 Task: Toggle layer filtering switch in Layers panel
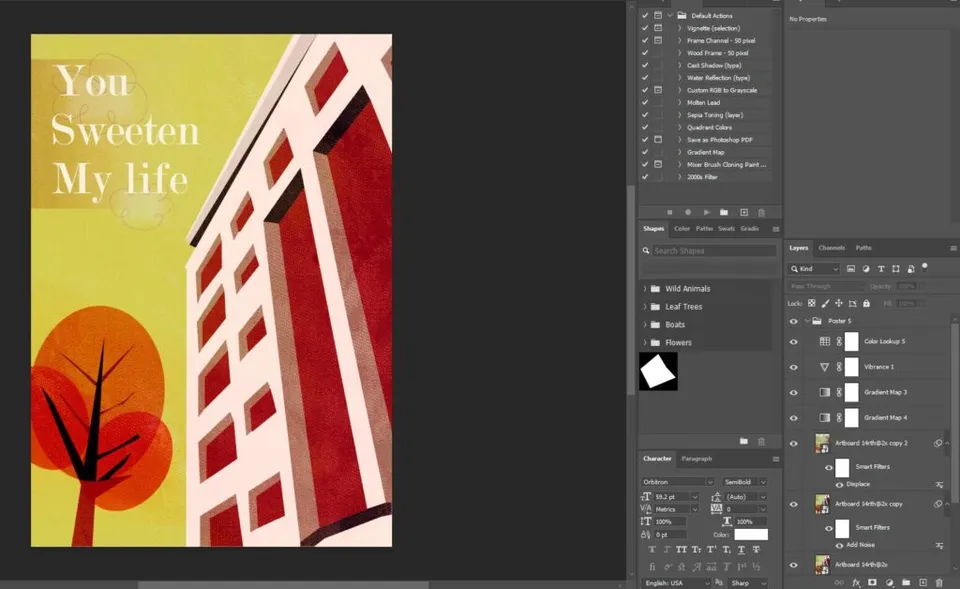pos(924,266)
